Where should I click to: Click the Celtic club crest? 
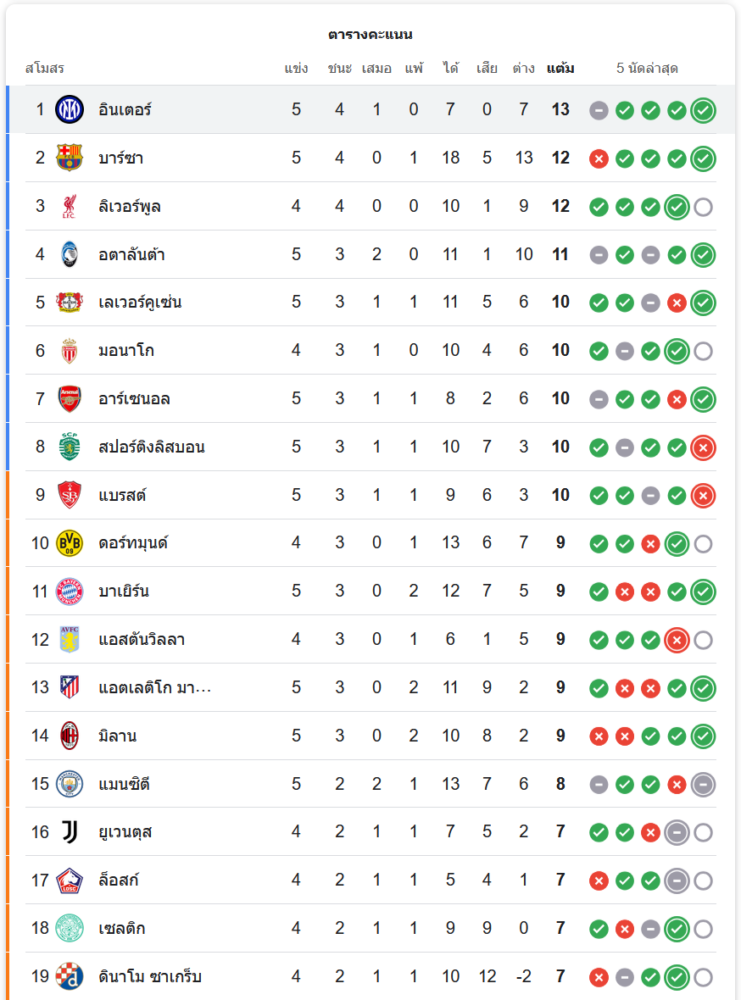[69, 928]
